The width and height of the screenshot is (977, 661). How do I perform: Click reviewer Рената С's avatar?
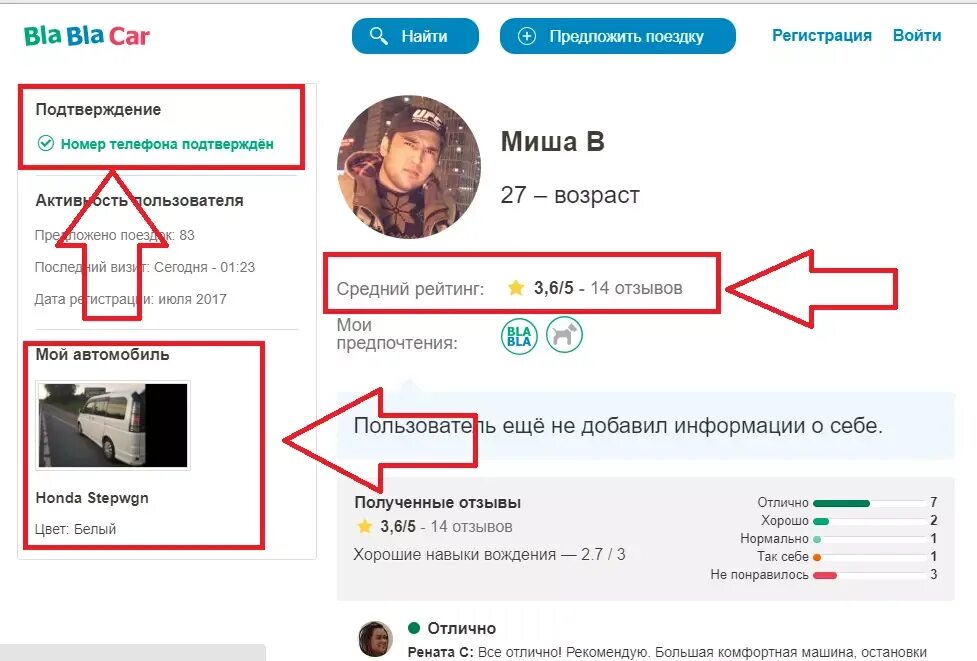coord(376,639)
